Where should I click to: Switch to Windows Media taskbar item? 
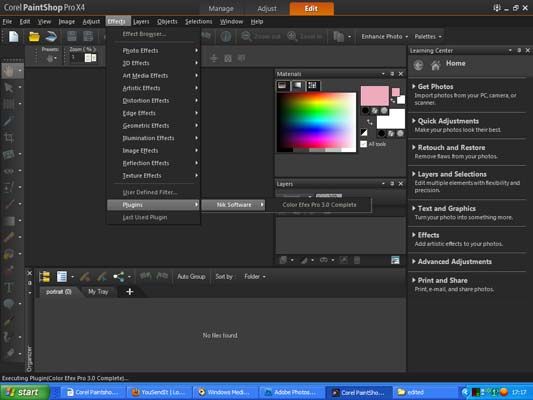225,393
